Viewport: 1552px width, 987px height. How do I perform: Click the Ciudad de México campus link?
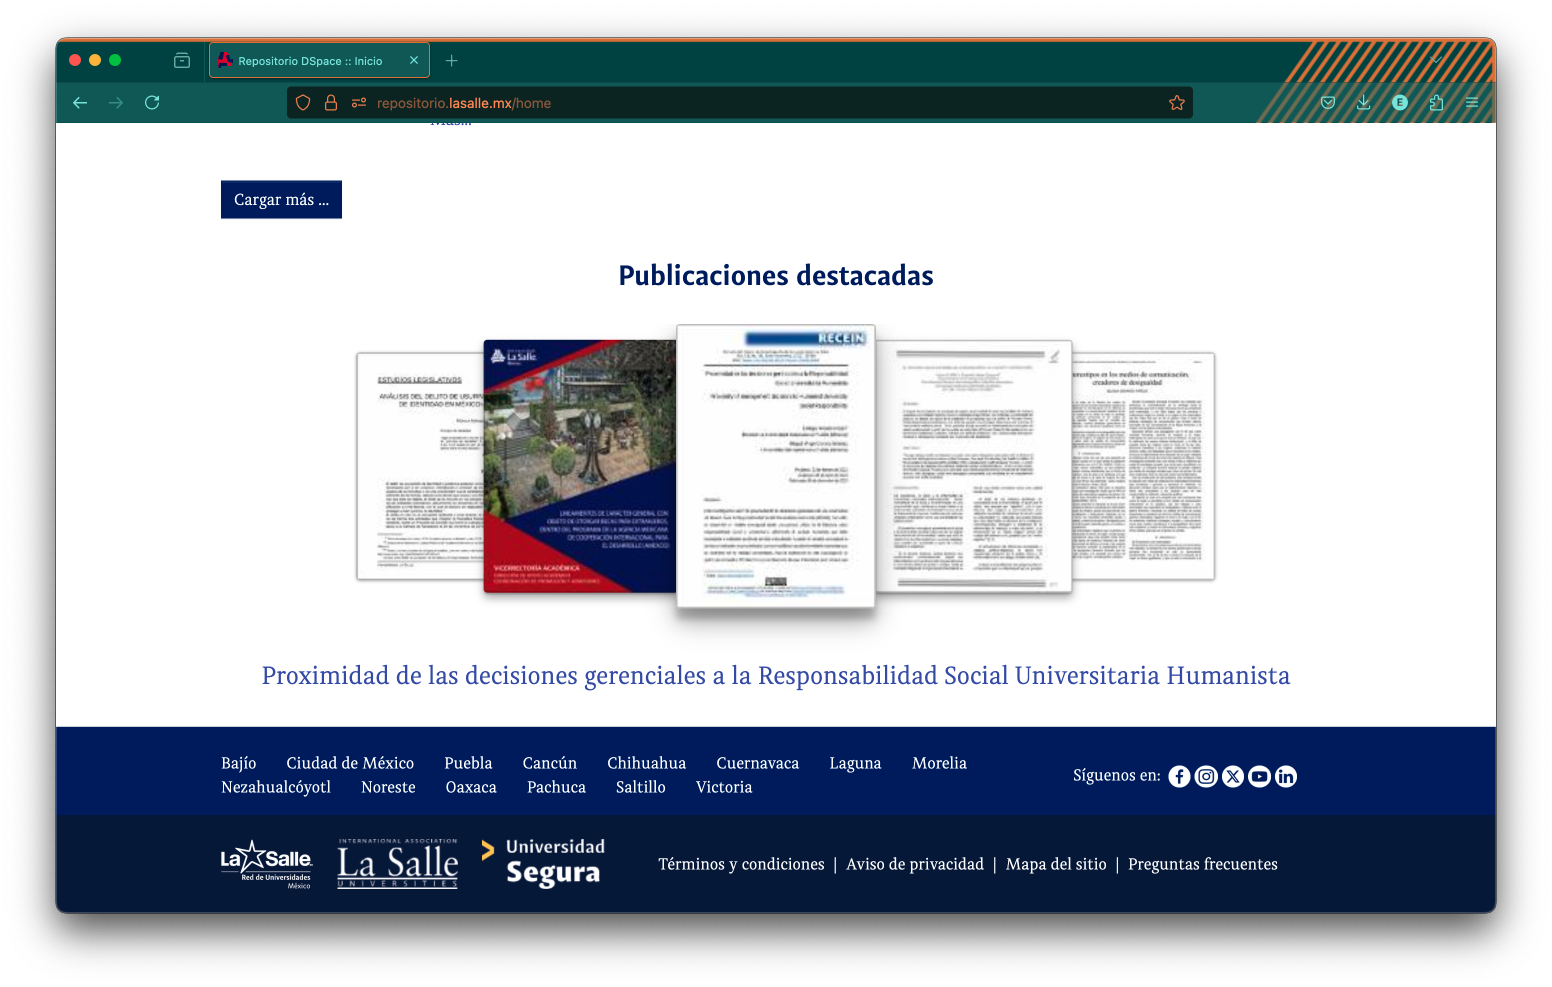(350, 763)
